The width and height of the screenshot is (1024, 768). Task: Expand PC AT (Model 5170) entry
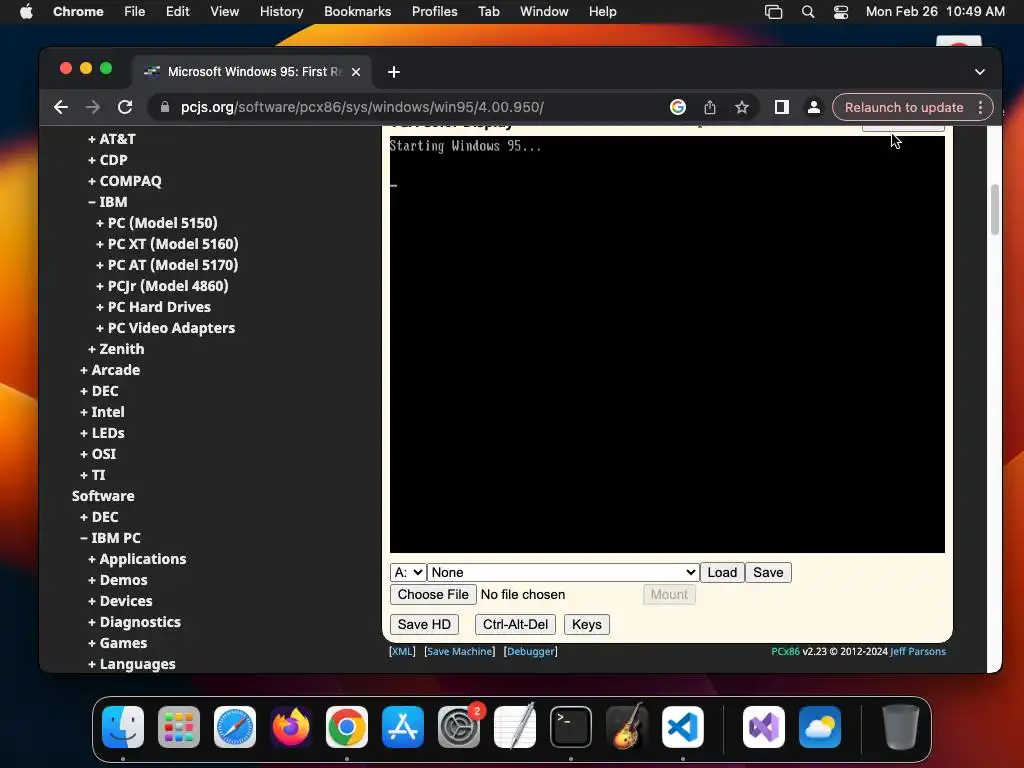[167, 264]
